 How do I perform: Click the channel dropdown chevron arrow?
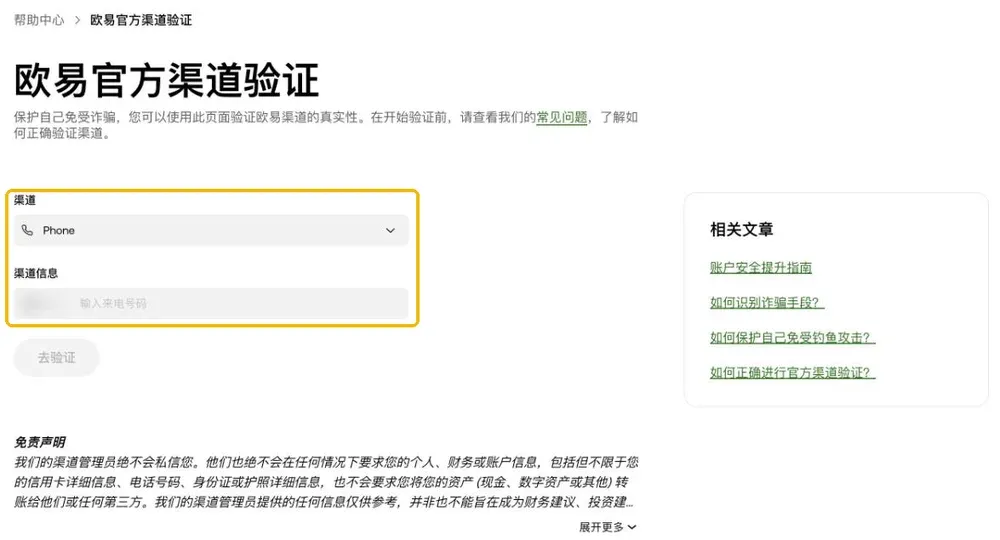(390, 230)
